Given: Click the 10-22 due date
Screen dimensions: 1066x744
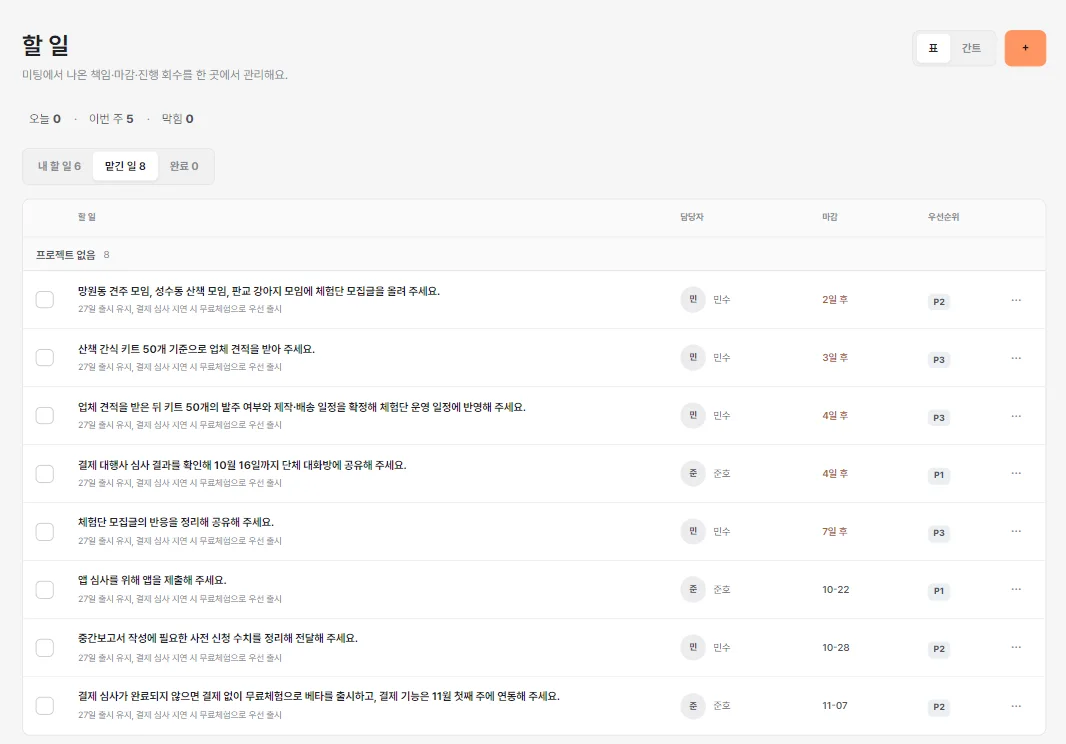Looking at the screenshot, I should pos(836,590).
